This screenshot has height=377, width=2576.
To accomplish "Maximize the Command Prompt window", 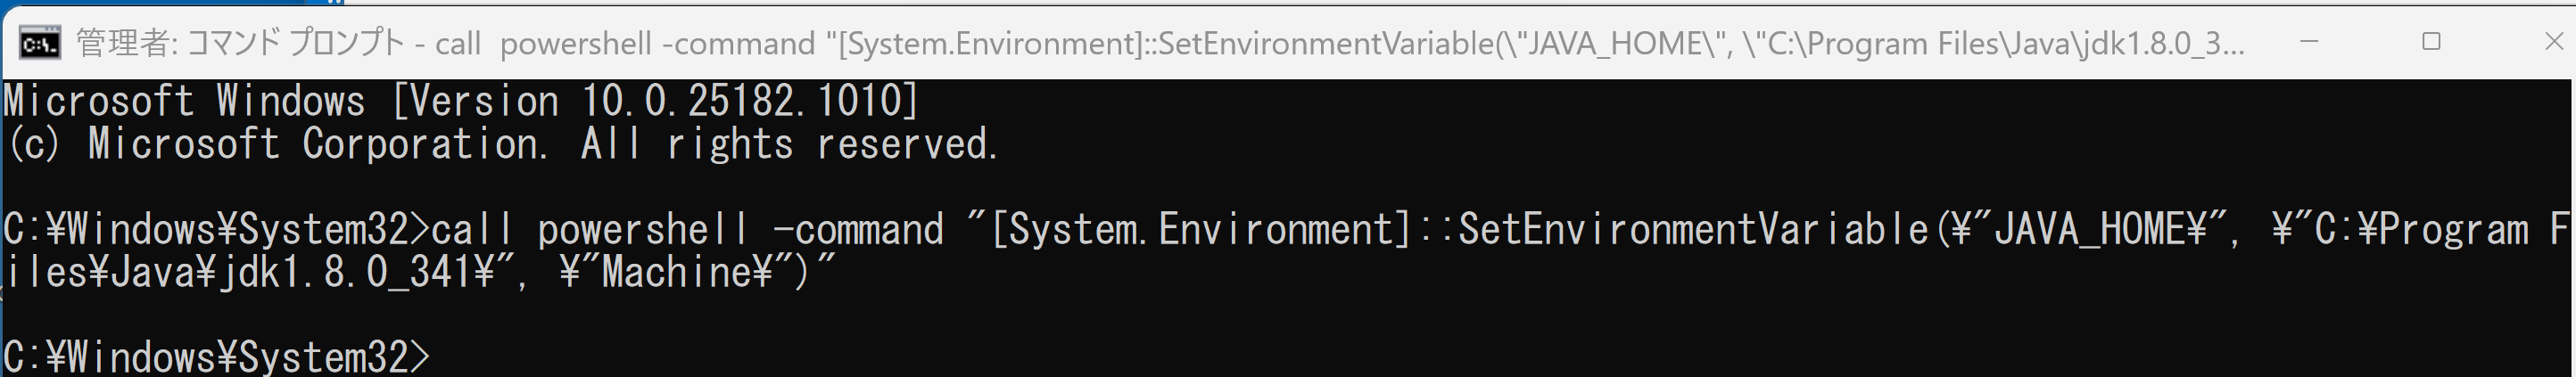I will point(2431,42).
